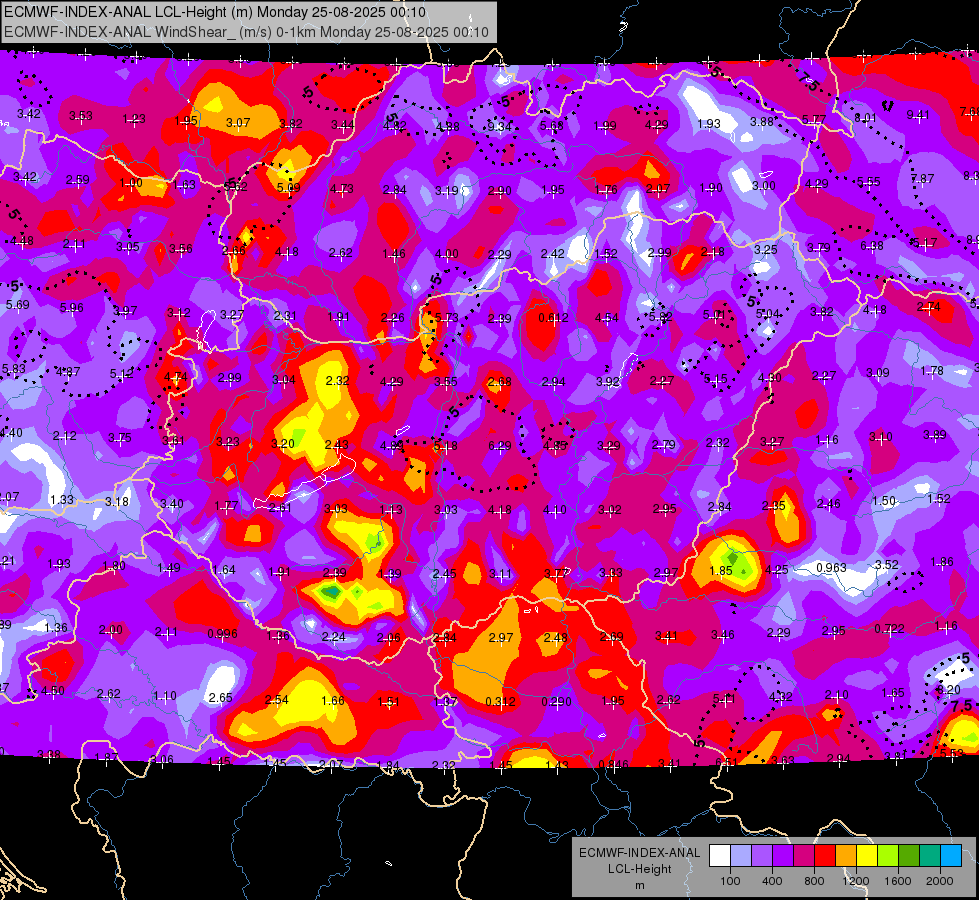Click the wind shear value 9.34
Viewport: 979px width, 900px height.
tap(499, 127)
